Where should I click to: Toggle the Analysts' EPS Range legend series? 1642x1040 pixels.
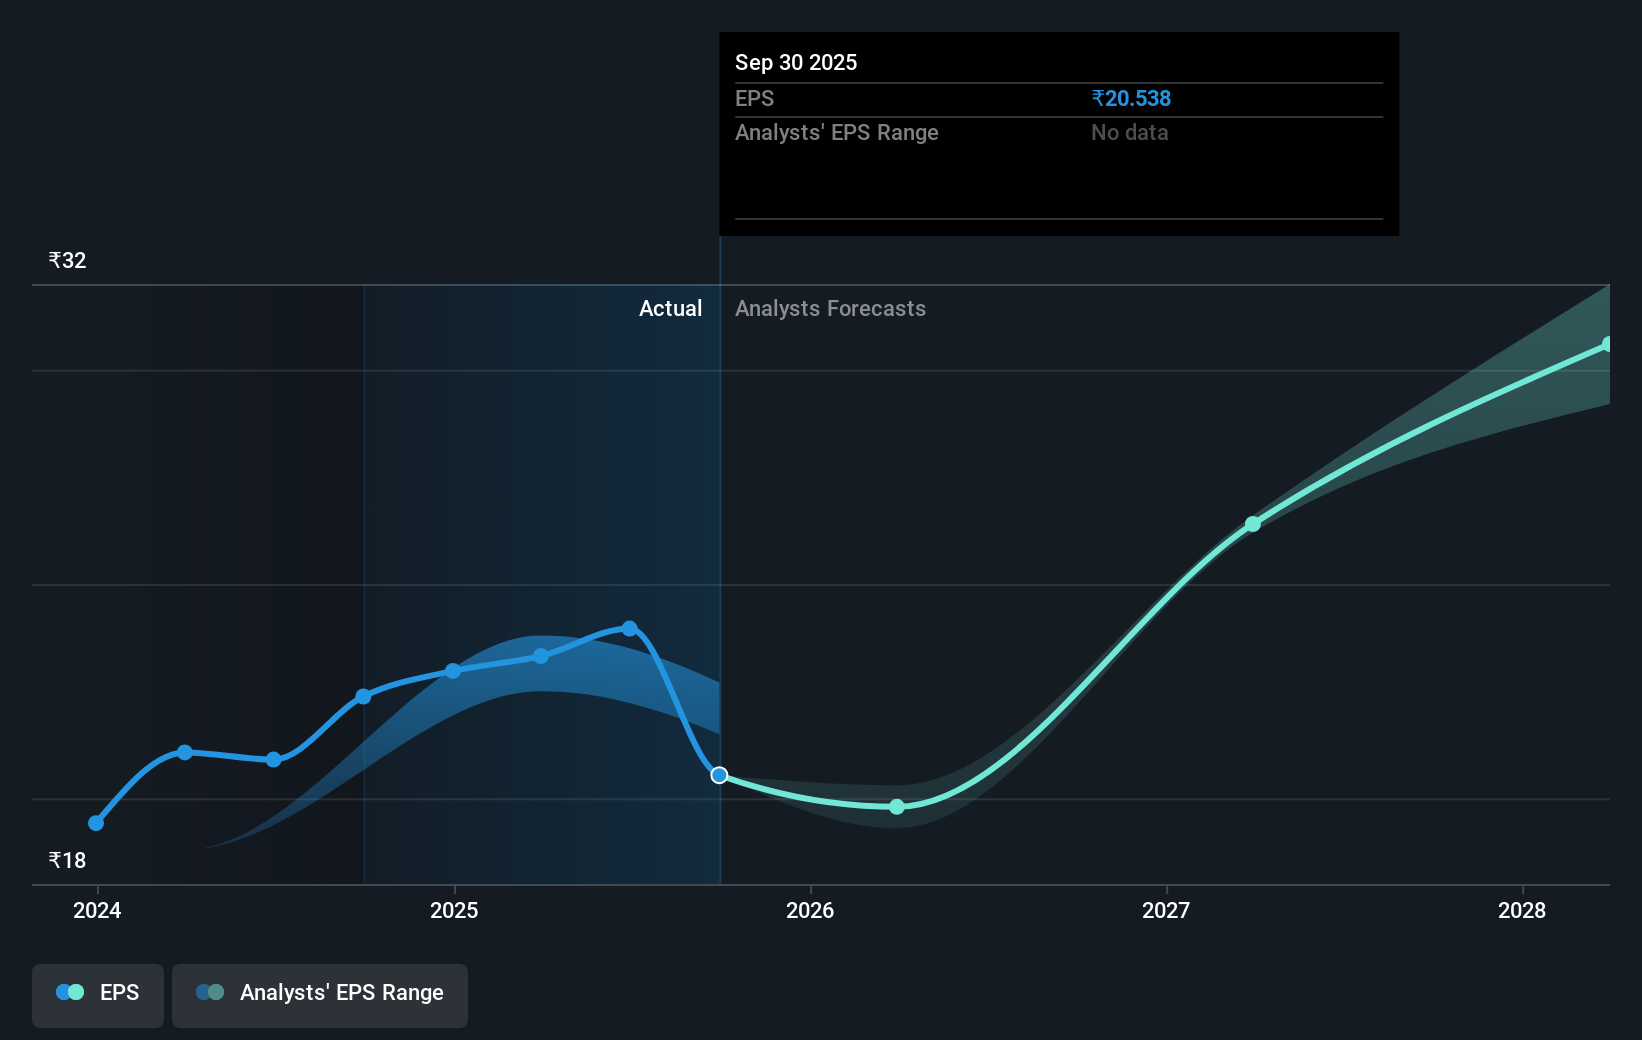tap(320, 995)
